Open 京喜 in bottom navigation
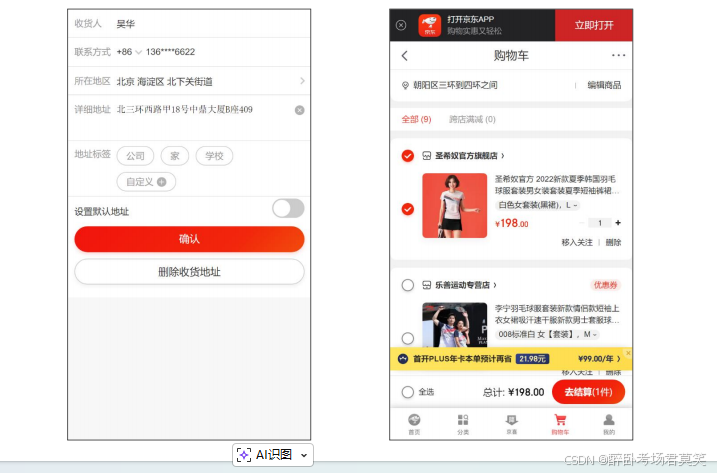This screenshot has height=473, width=717. (511, 424)
